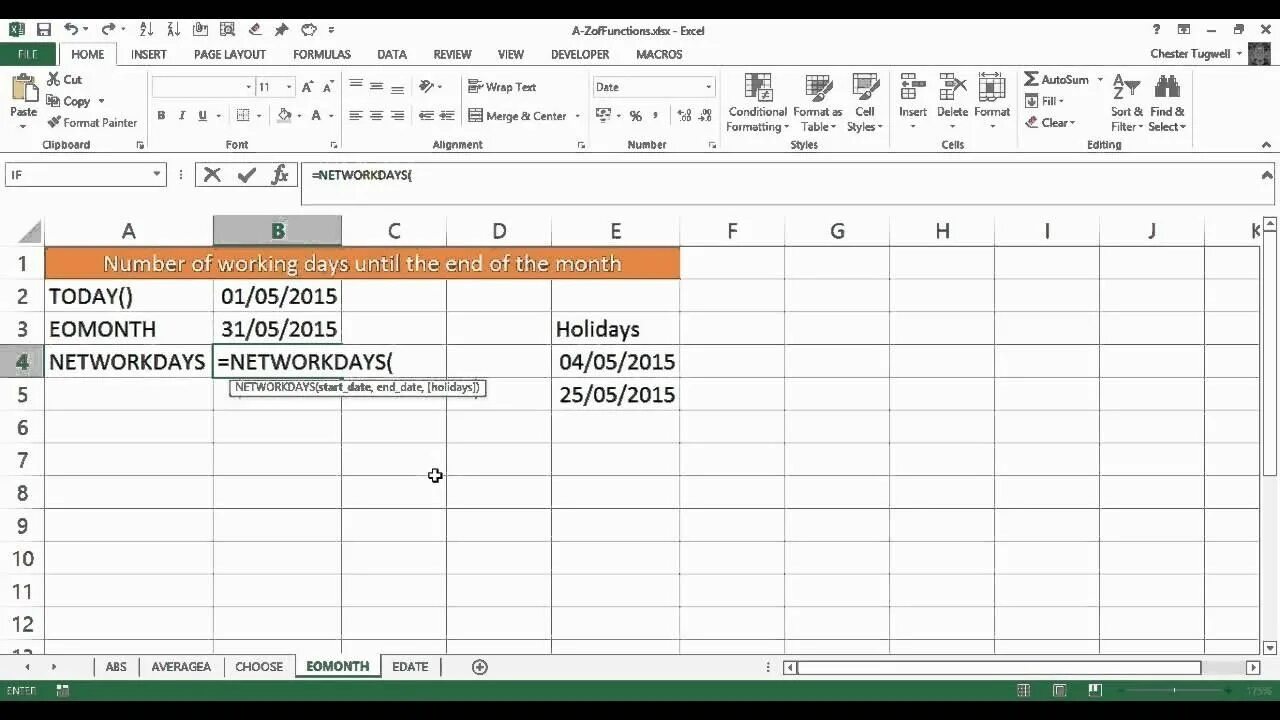Add a new sheet with the plus button
The height and width of the screenshot is (720, 1280).
pyautogui.click(x=479, y=666)
